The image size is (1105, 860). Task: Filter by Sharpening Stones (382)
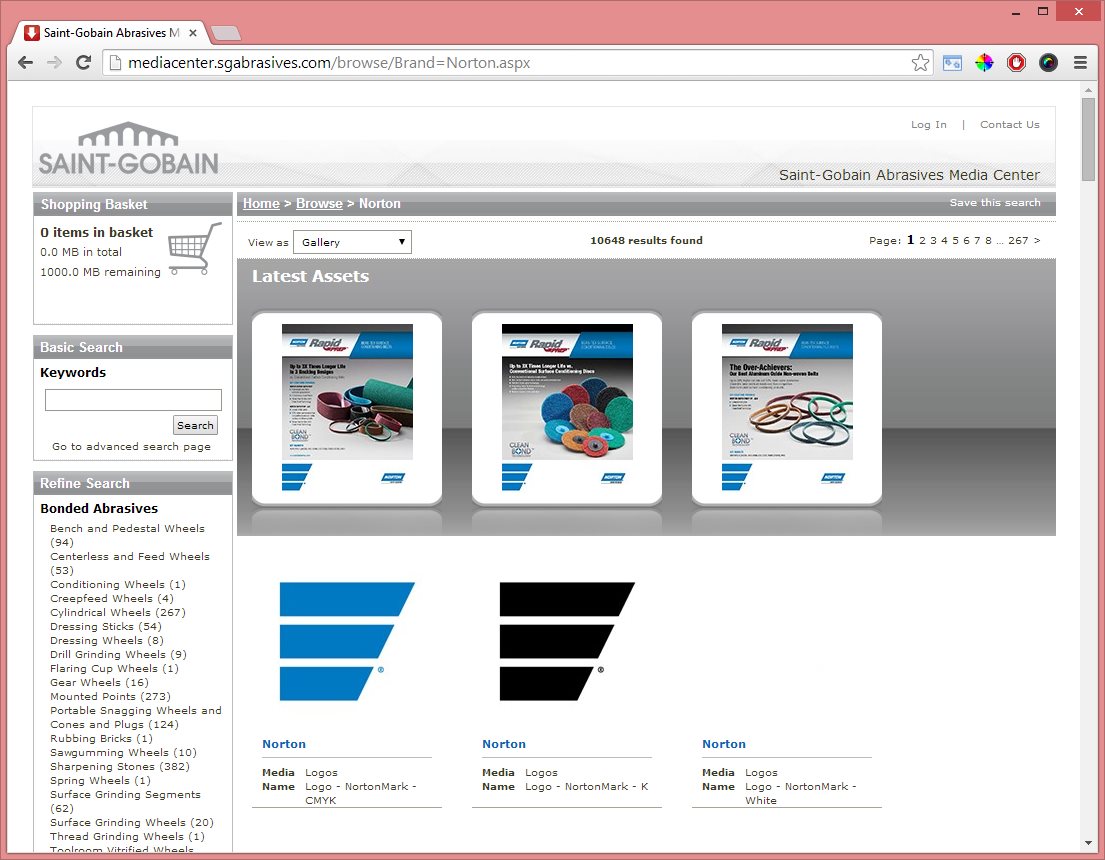coord(120,767)
